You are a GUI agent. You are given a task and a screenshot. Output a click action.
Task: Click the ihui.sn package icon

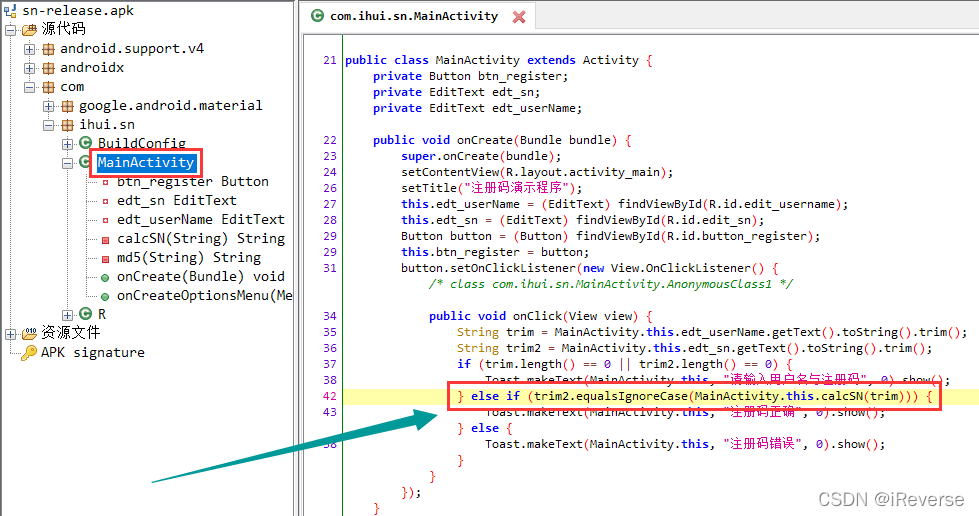tap(67, 125)
